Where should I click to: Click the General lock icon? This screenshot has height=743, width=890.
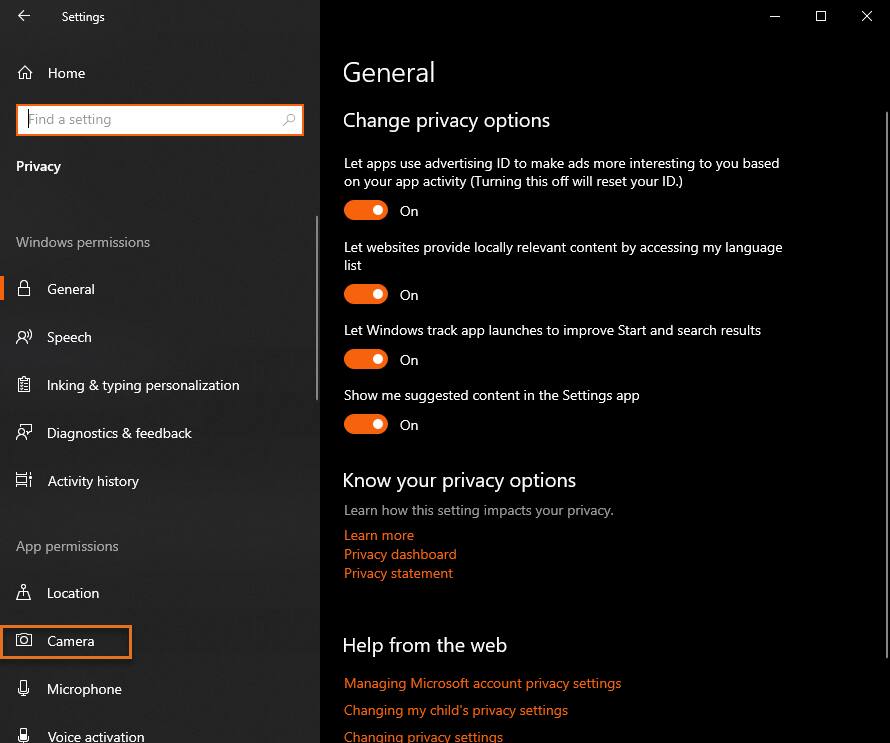tap(24, 288)
